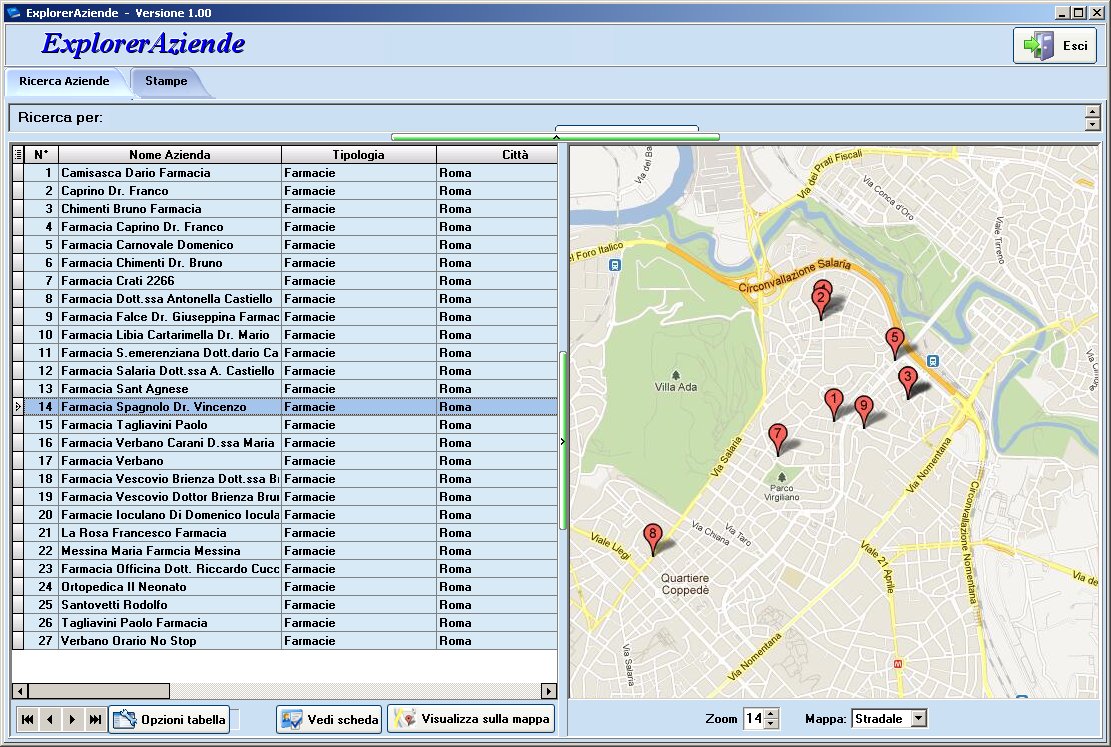Viewport: 1111px width, 747px height.
Task: Click map marker number 7
Action: point(778,439)
